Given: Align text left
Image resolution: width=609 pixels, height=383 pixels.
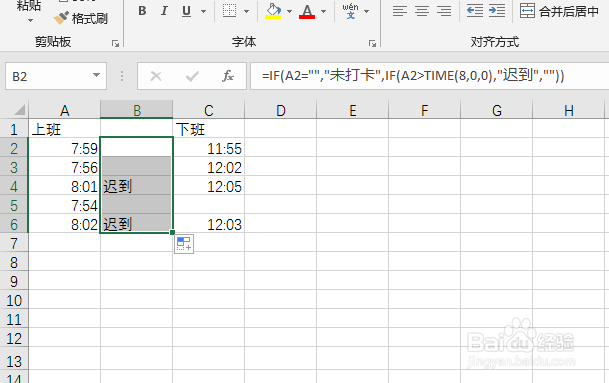Looking at the screenshot, I should 400,11.
